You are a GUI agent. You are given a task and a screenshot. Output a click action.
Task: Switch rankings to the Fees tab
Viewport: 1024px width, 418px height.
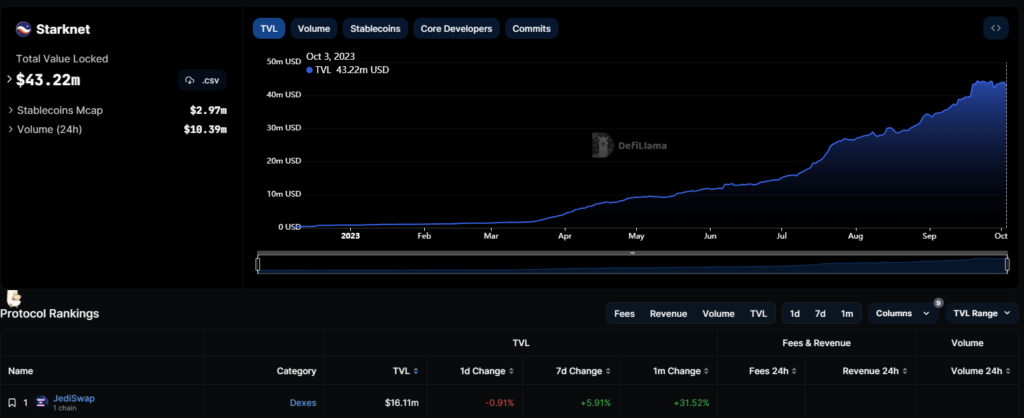click(x=624, y=313)
